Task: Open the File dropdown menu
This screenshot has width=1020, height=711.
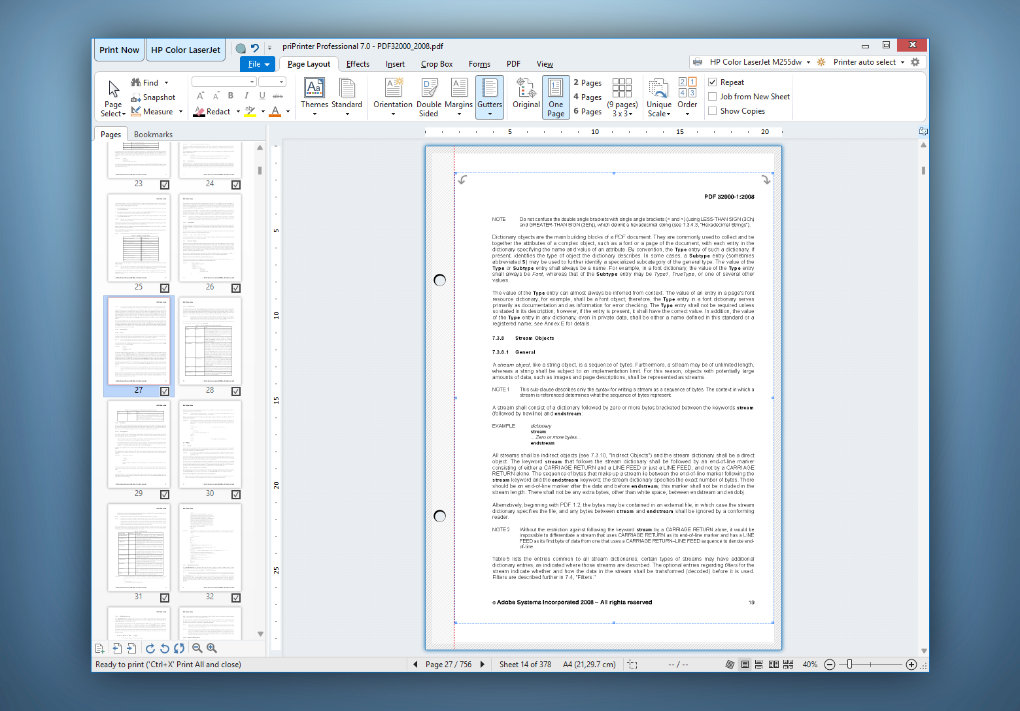Action: point(258,64)
